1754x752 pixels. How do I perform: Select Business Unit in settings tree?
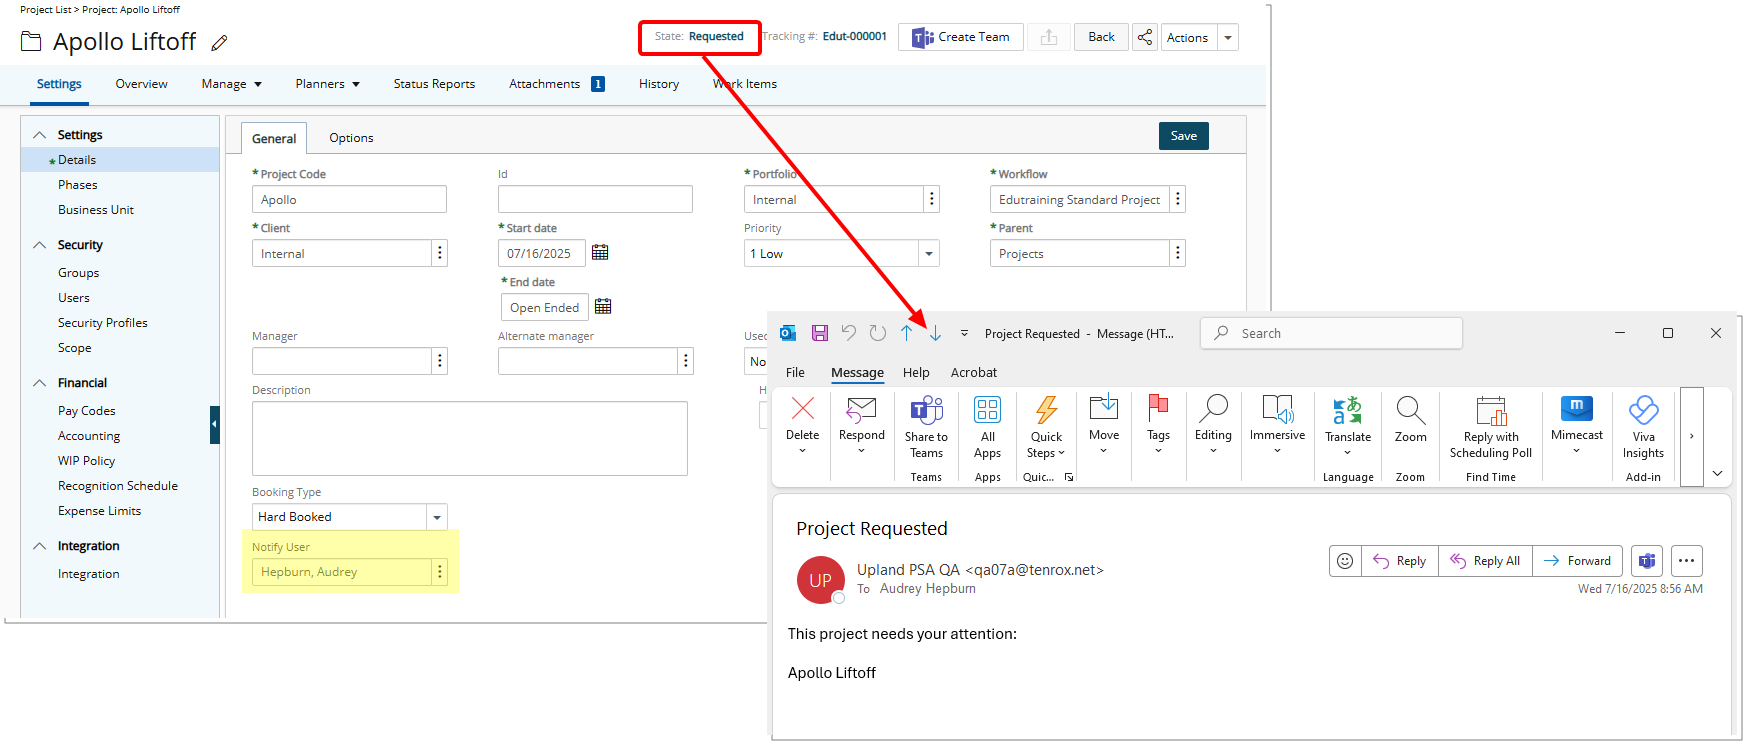[96, 210]
